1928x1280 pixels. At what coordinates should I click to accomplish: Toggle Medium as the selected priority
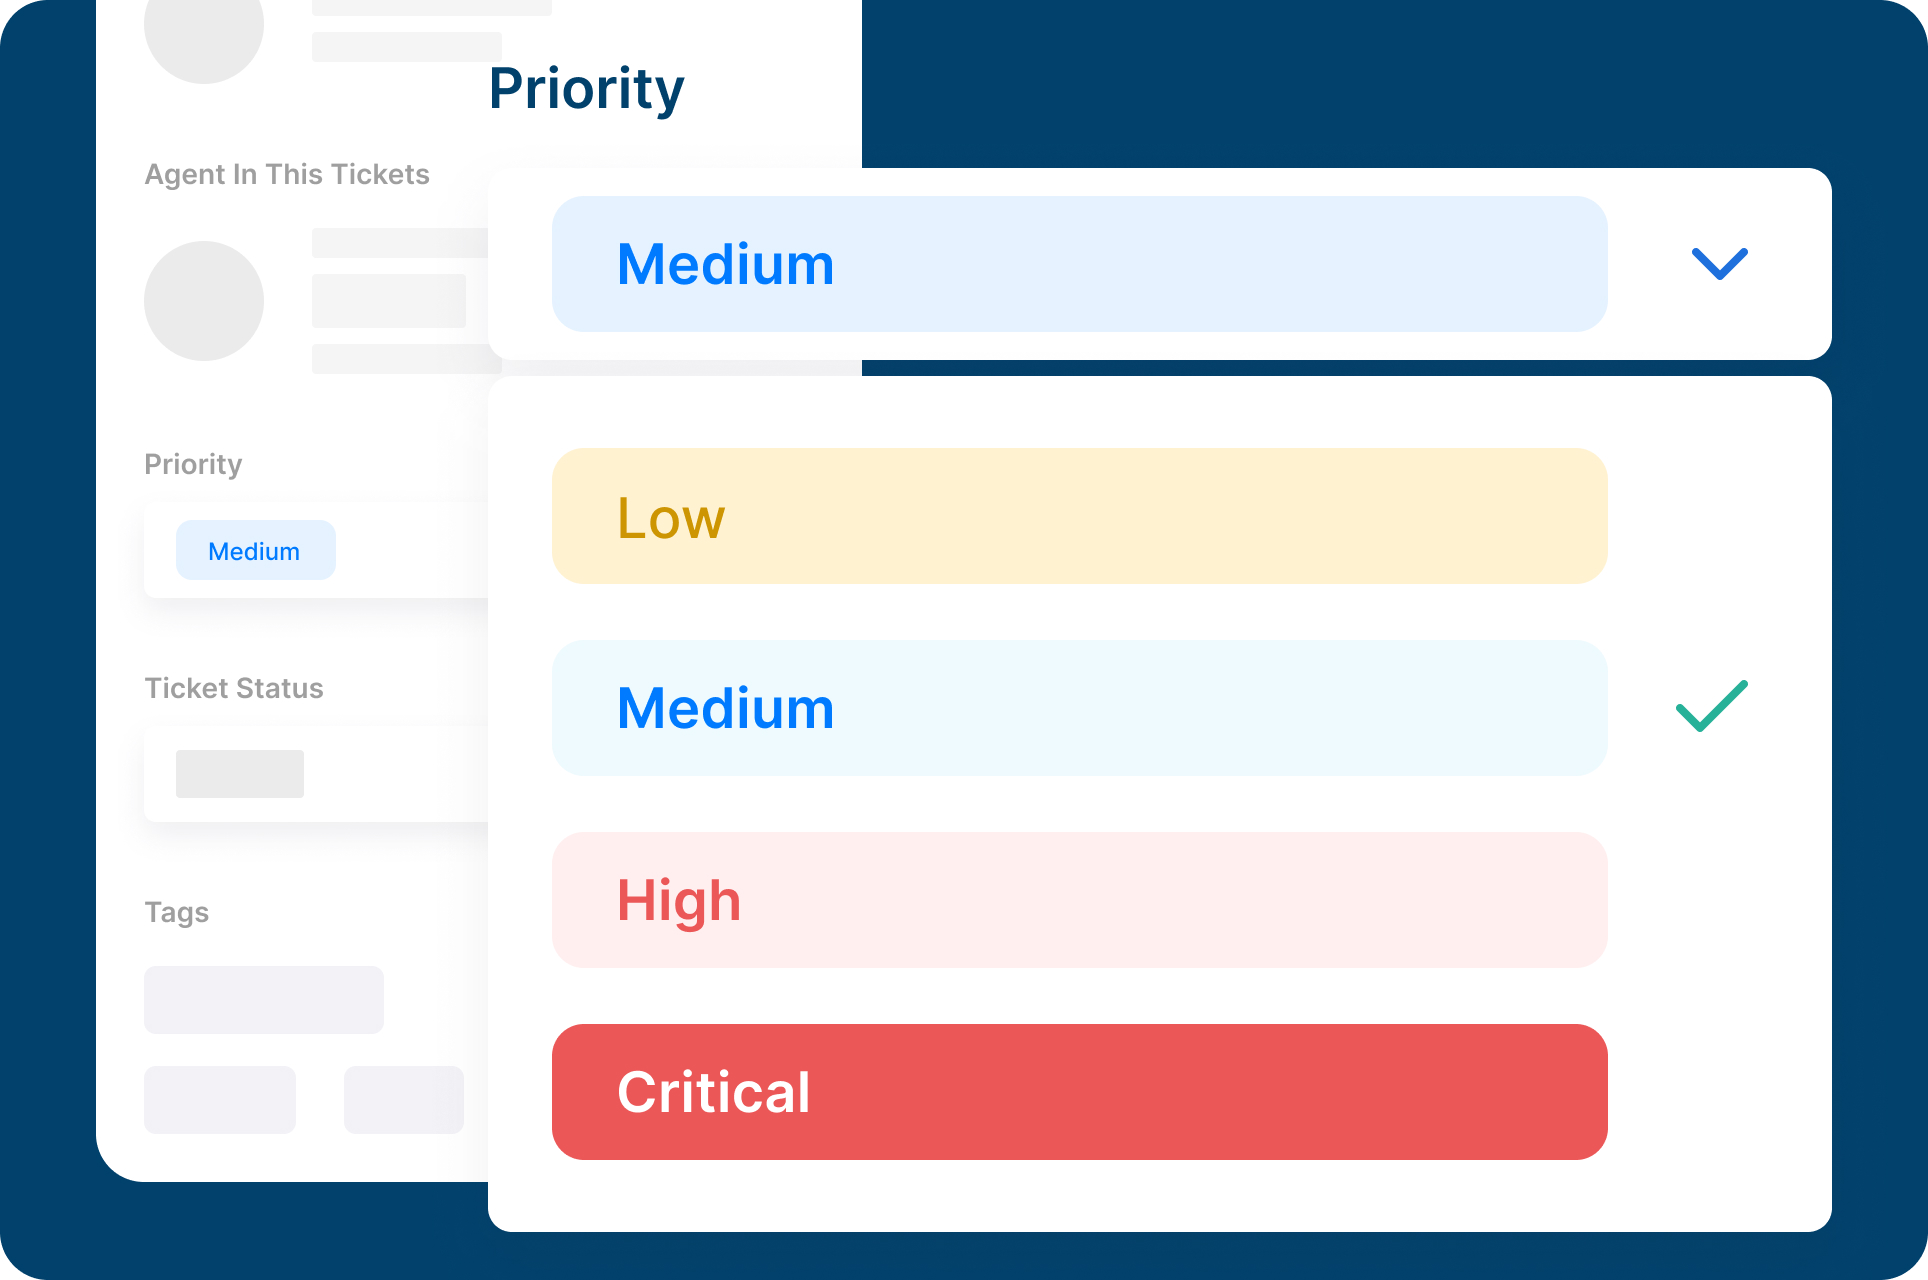pos(1078,707)
